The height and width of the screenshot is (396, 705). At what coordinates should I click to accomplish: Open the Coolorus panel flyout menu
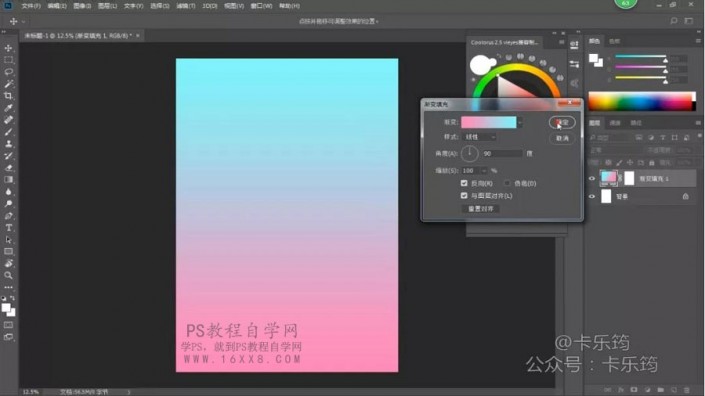(562, 42)
